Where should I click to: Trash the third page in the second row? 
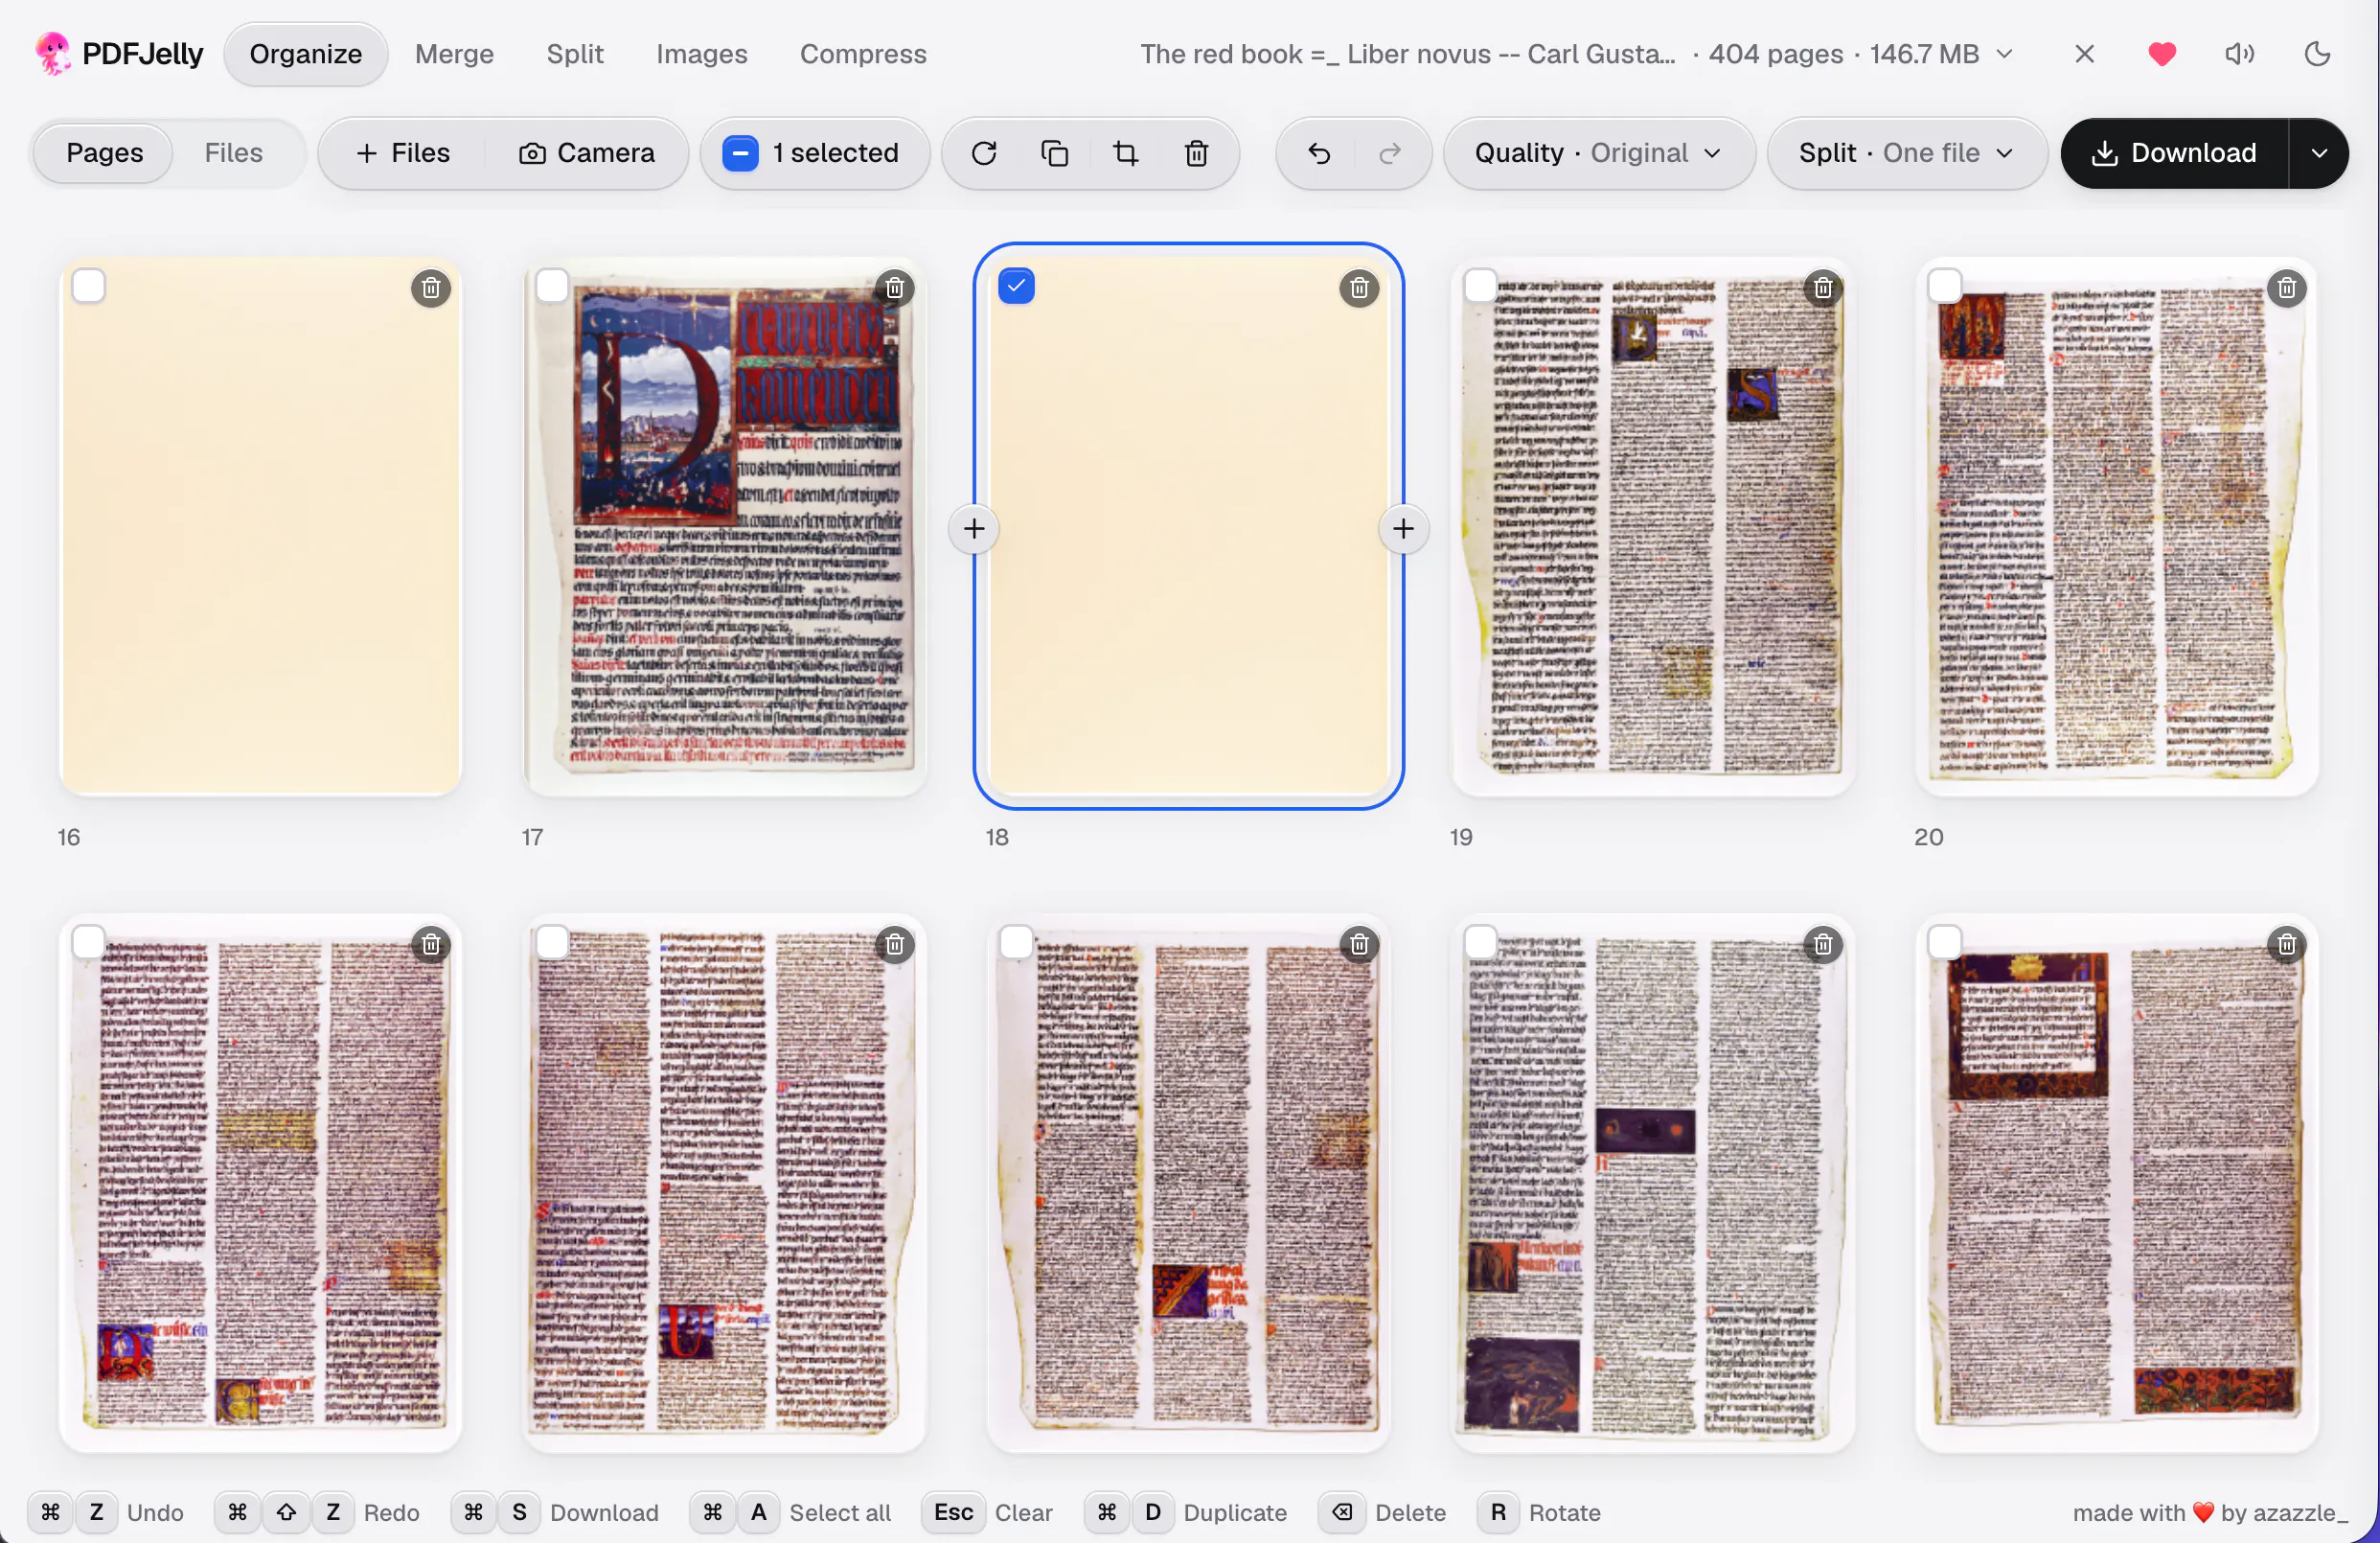(x=1359, y=945)
